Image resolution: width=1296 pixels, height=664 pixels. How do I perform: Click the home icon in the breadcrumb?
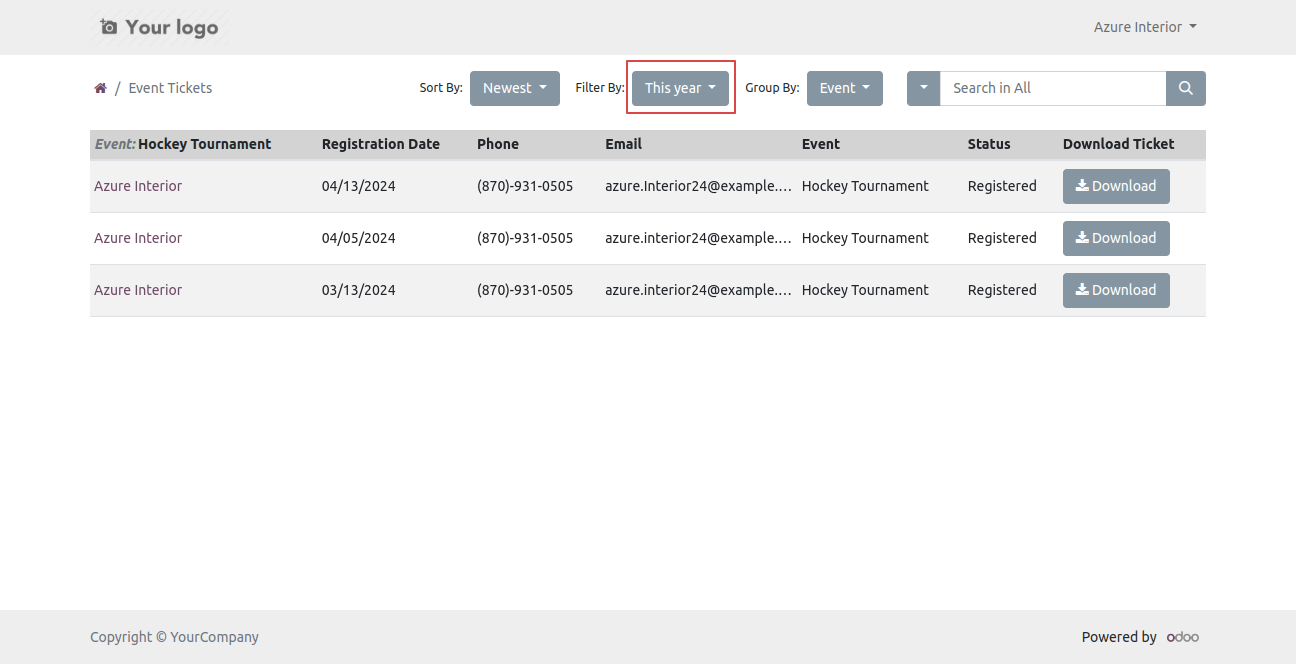click(100, 88)
